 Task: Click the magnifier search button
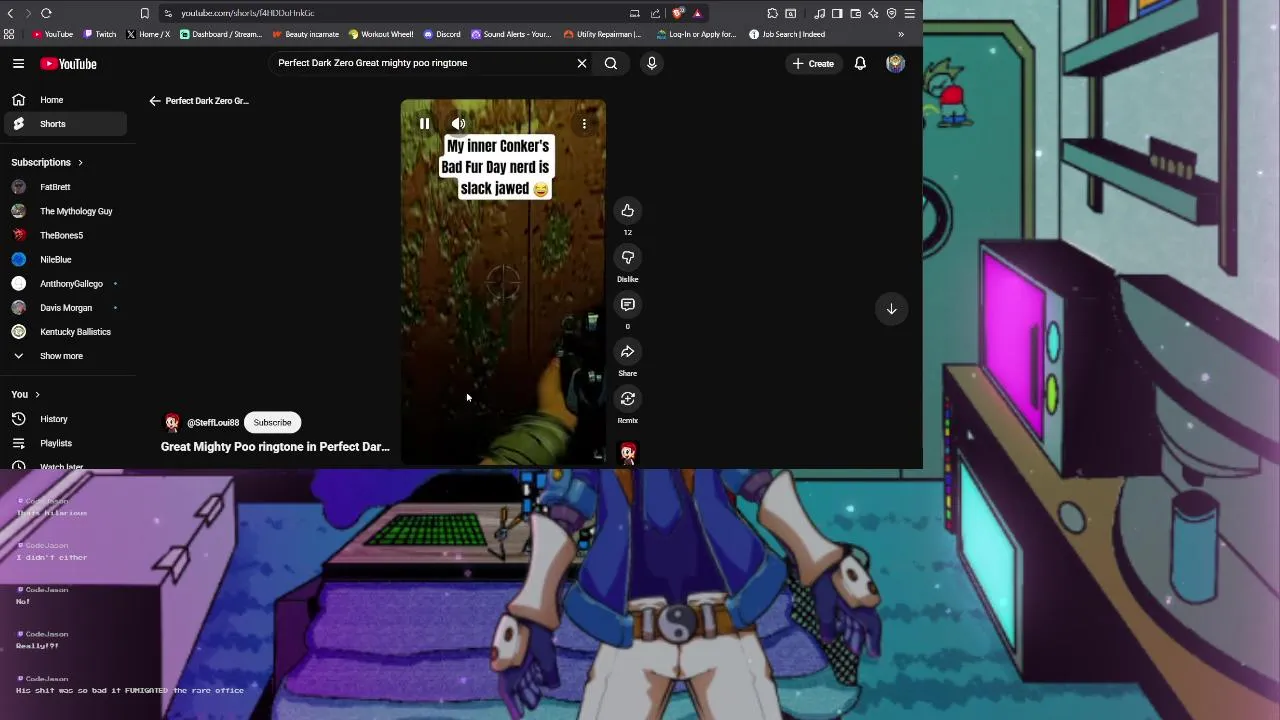coord(610,63)
